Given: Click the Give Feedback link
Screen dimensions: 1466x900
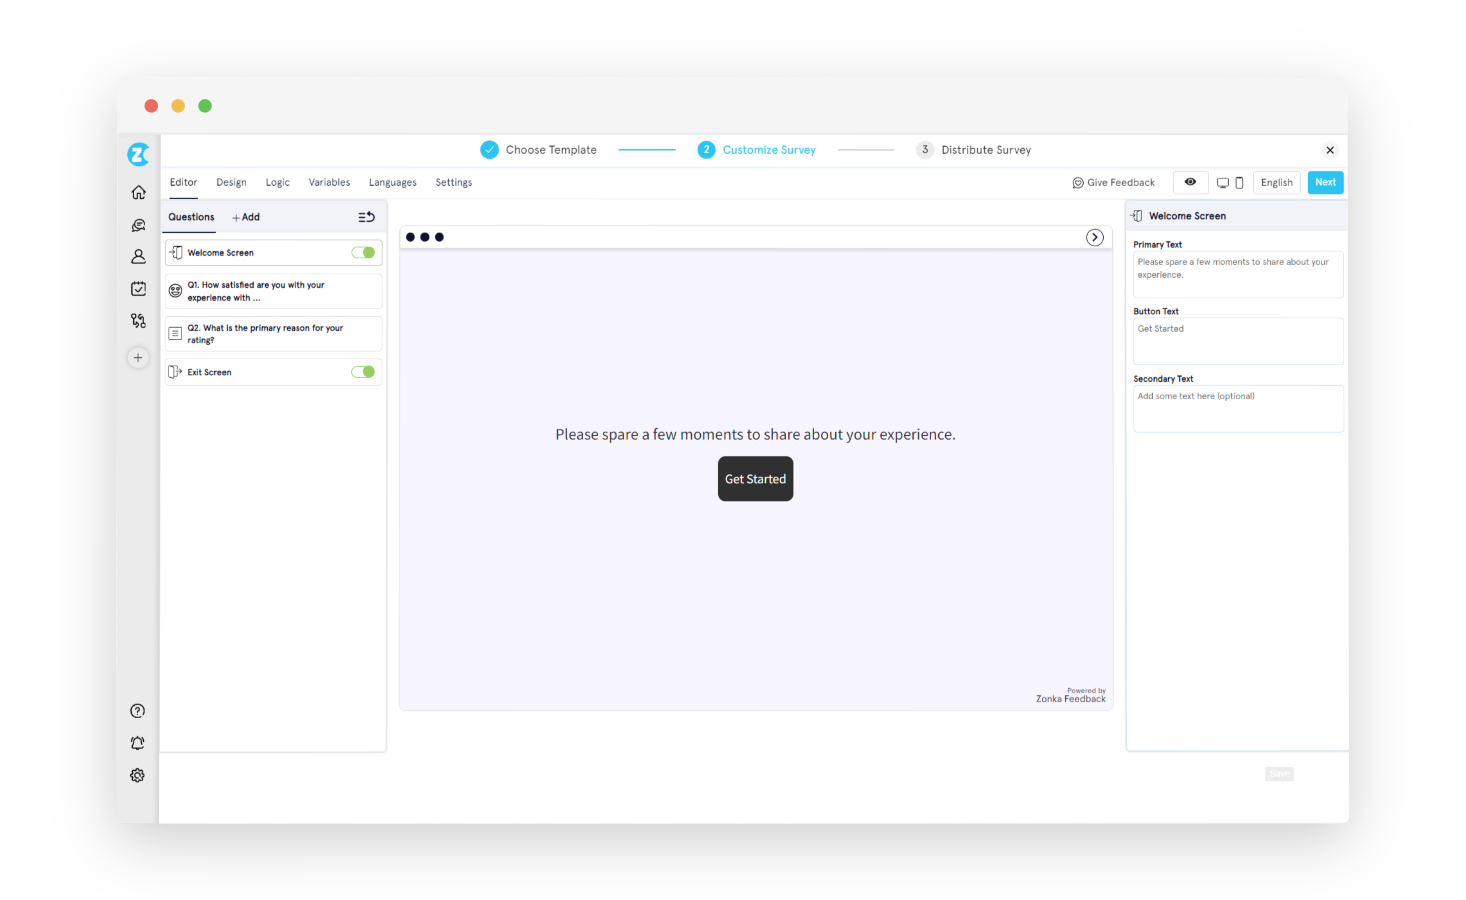Looking at the screenshot, I should click(1113, 182).
